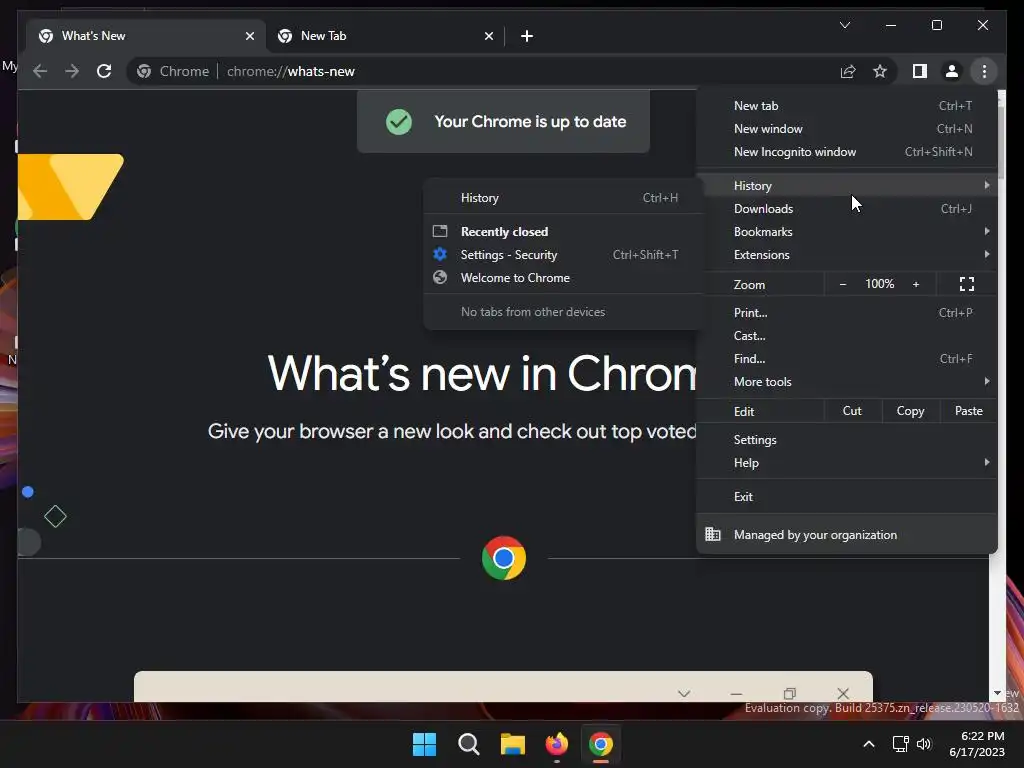Select New window menu item
Viewport: 1024px width, 768px height.
846,129
